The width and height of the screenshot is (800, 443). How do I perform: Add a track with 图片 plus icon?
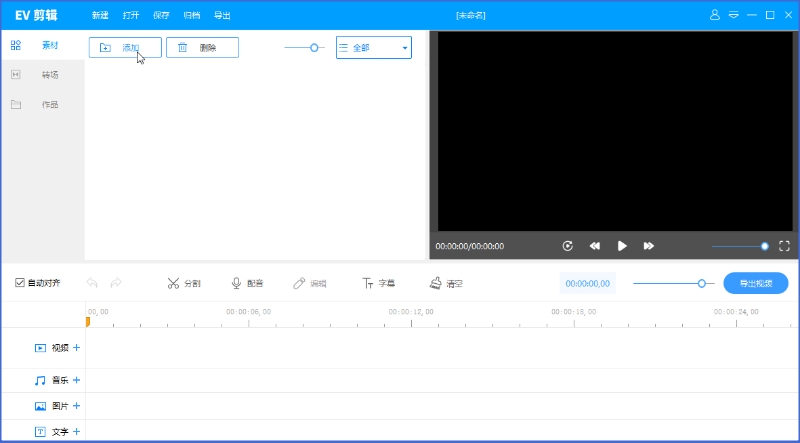click(77, 406)
